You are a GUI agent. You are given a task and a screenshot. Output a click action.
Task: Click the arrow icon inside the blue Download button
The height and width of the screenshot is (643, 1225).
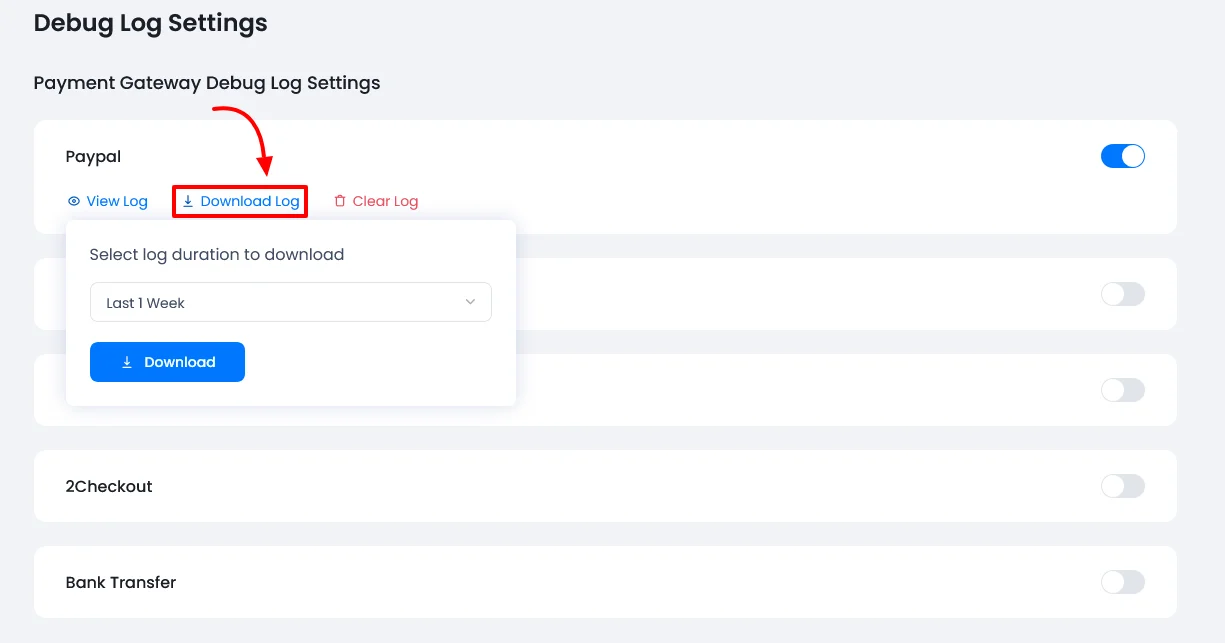[127, 362]
